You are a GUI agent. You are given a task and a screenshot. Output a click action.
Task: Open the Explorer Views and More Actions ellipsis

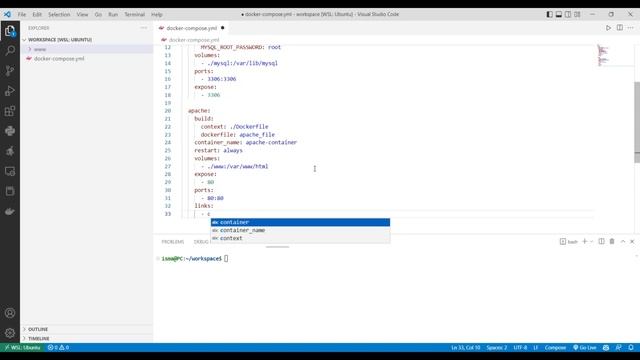point(144,28)
